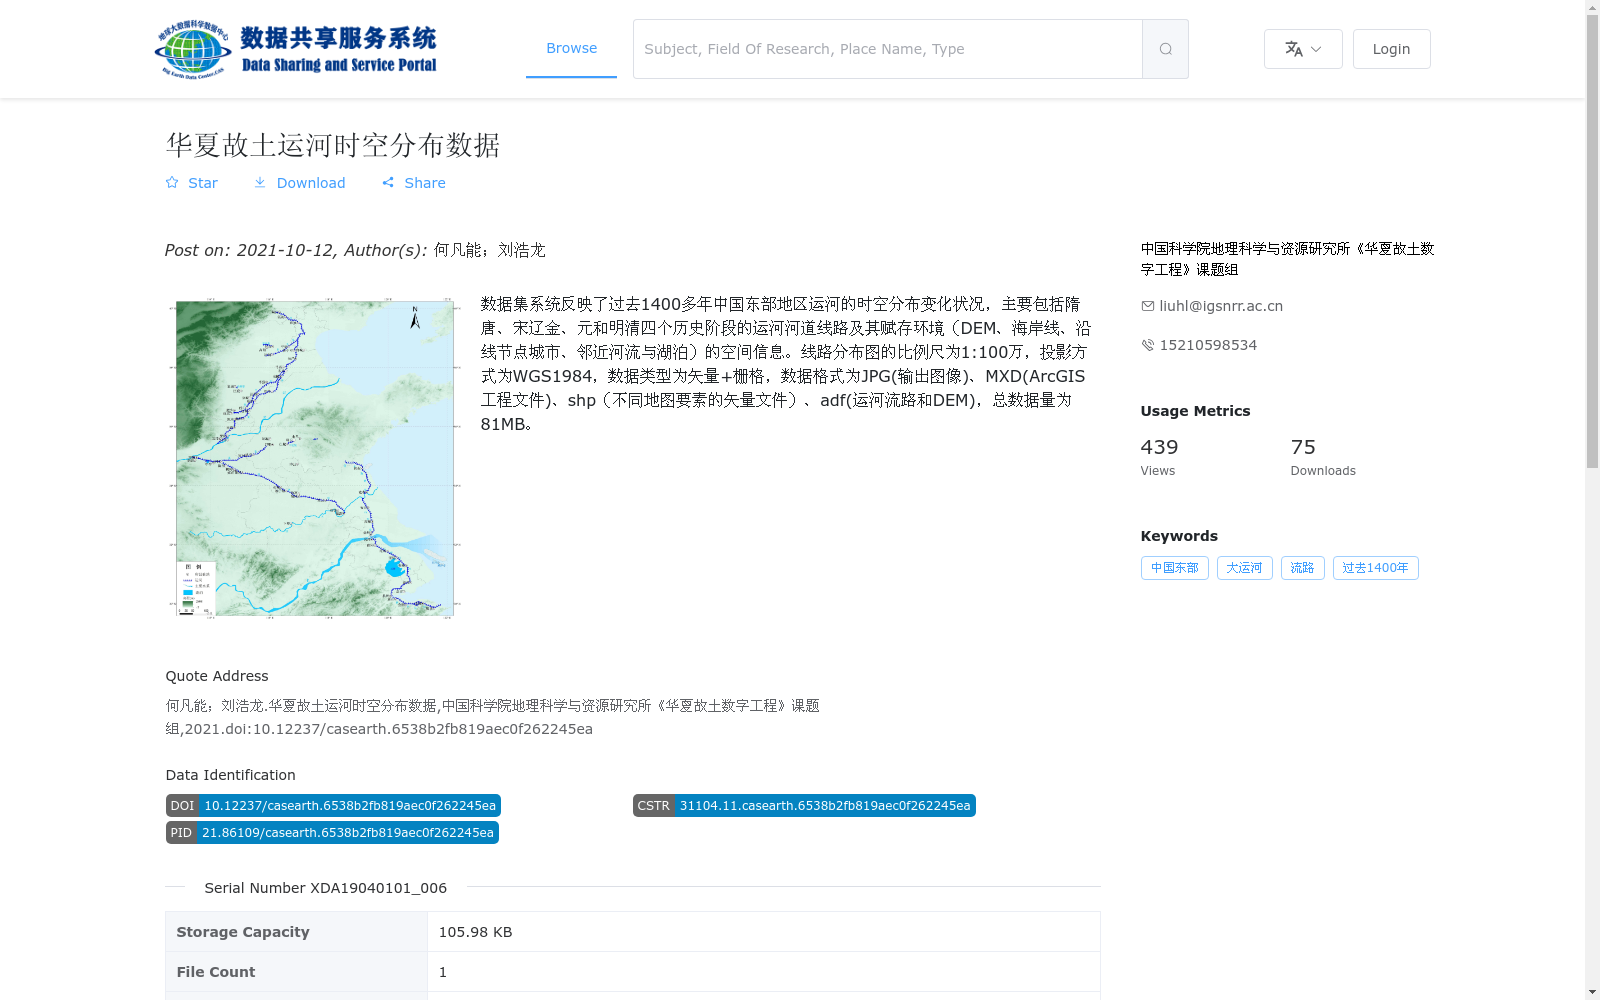Click the DOI identifier badge
This screenshot has width=1600, height=1000.
333,806
